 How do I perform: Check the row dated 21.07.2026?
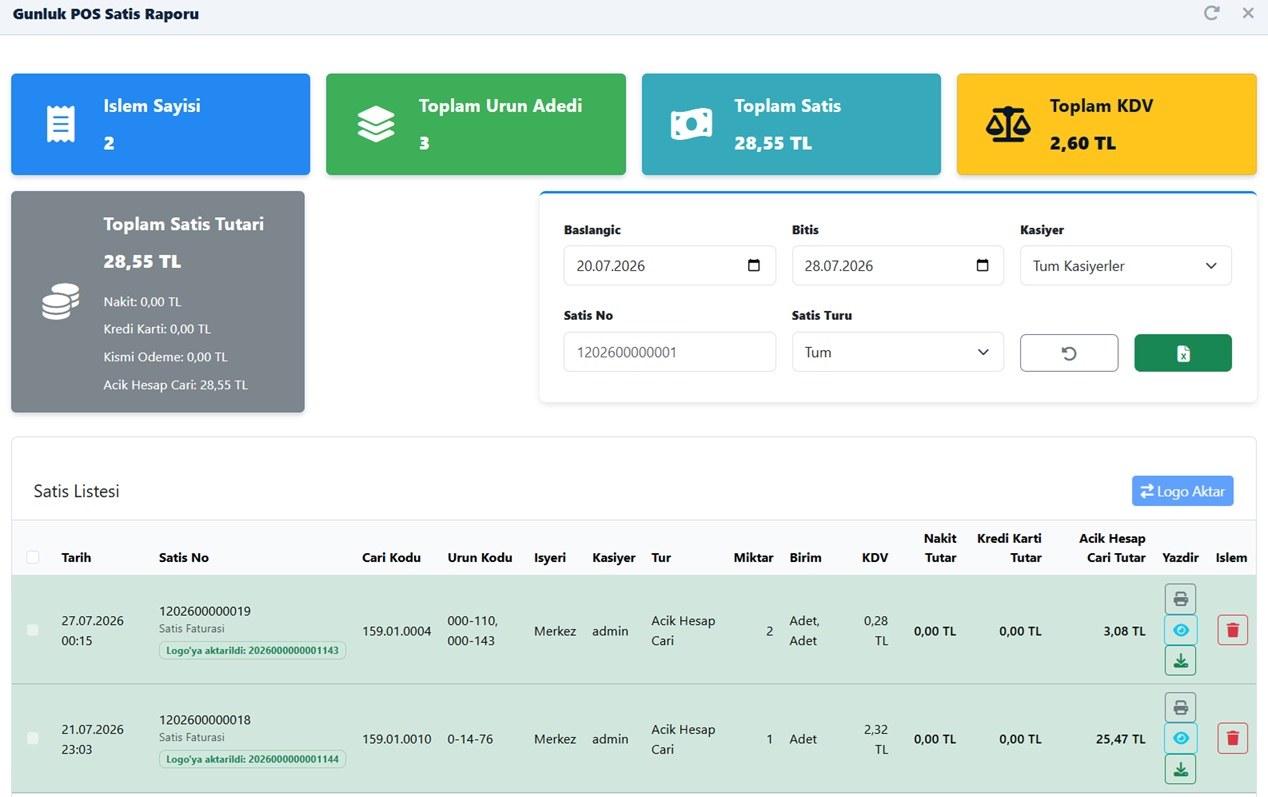click(33, 738)
